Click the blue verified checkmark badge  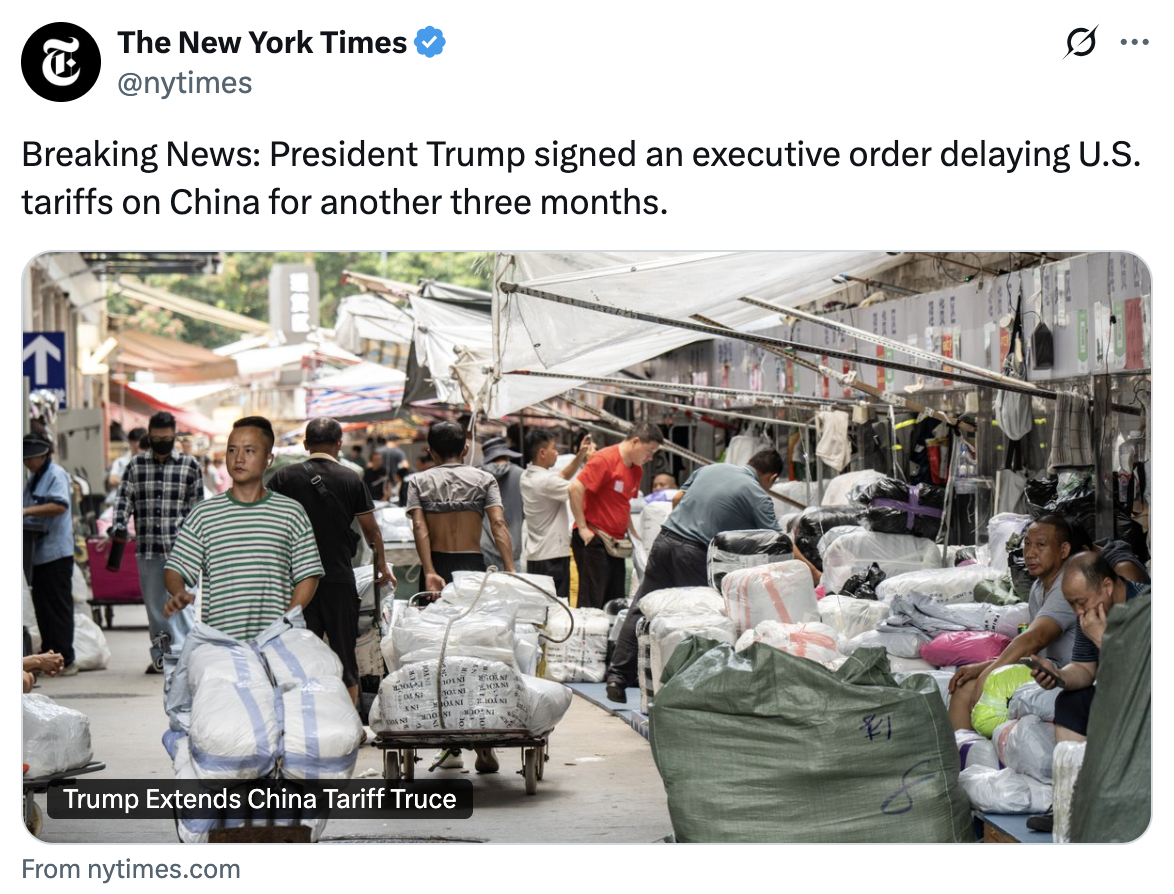click(430, 42)
